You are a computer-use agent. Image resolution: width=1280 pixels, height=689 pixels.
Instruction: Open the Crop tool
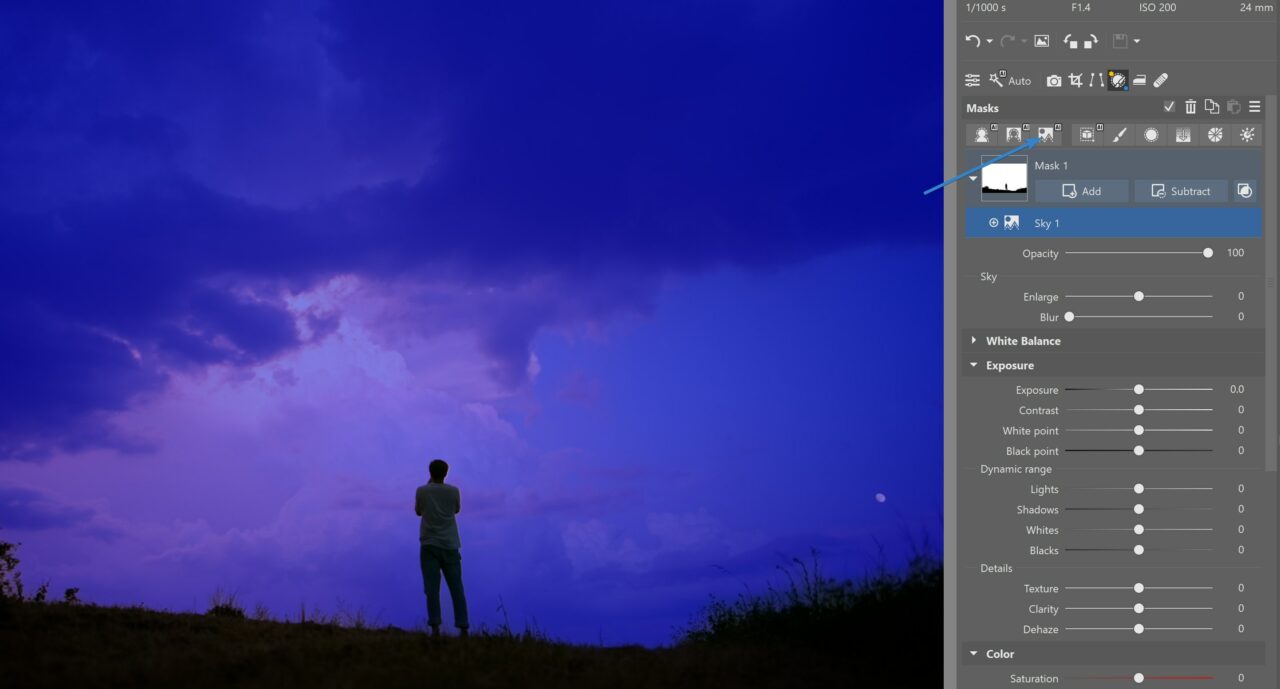[x=1075, y=80]
